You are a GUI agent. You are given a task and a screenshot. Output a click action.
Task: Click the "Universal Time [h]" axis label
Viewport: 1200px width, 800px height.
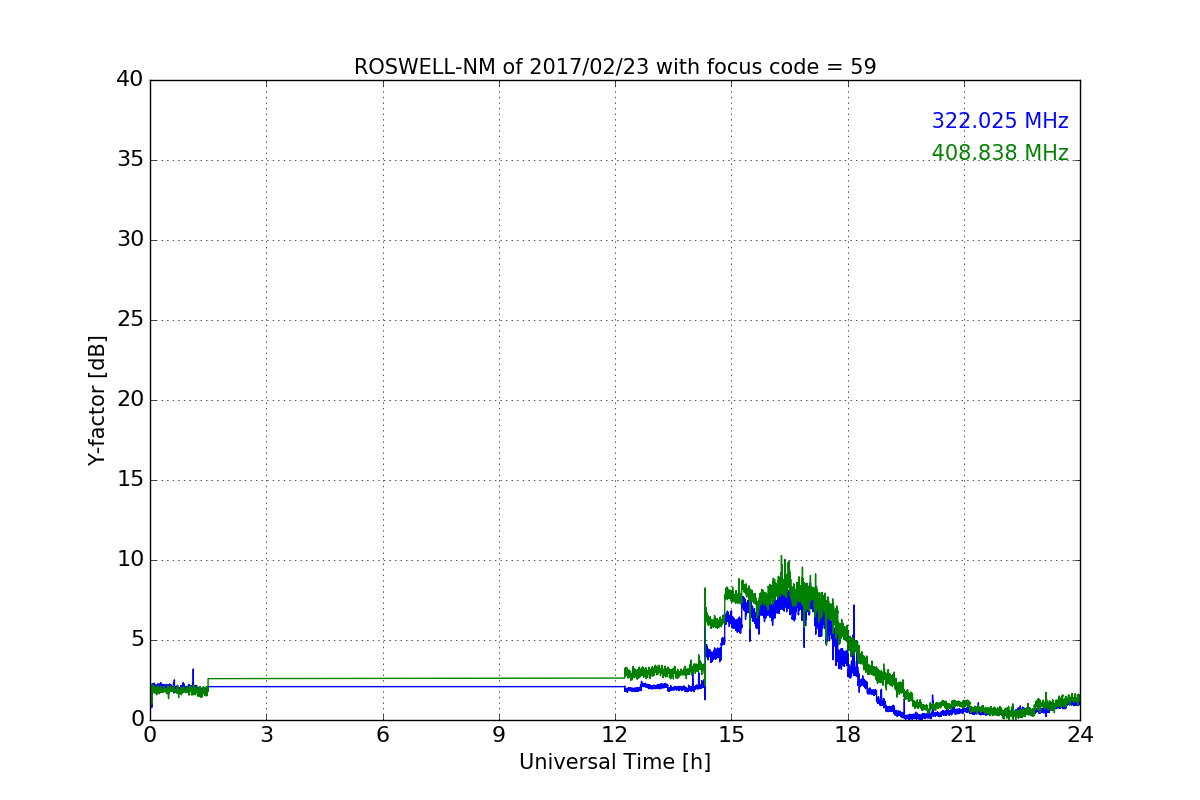point(615,762)
